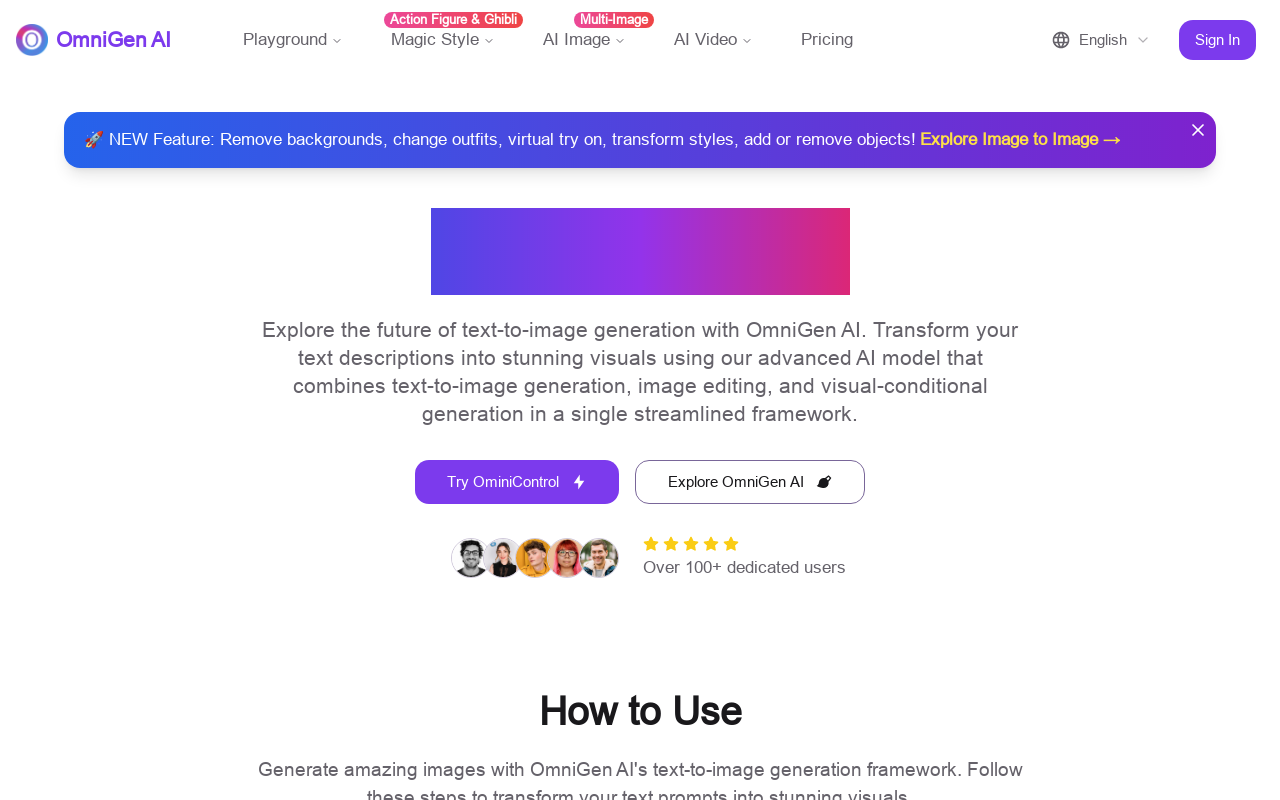The image size is (1280, 800).
Task: Click the purple-pink gradient hero banner
Action: coord(640,251)
